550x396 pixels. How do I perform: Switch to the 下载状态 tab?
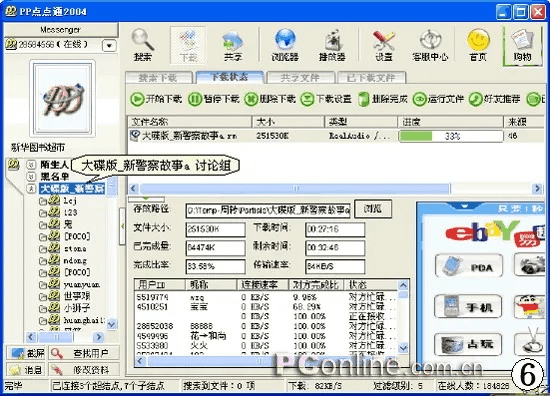point(230,77)
